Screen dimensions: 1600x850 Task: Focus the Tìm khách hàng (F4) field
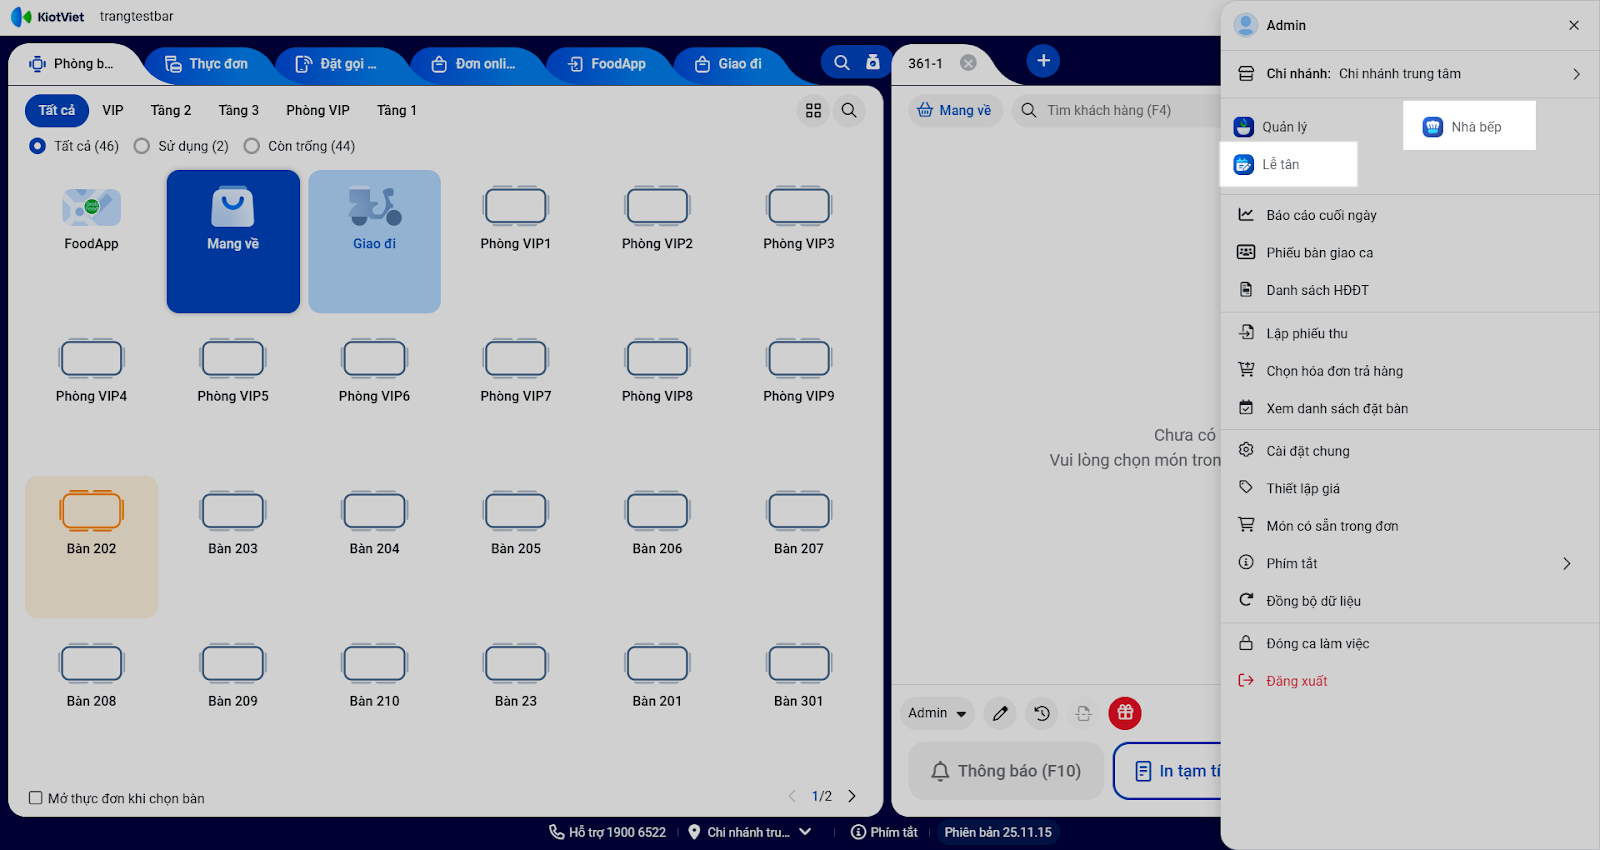[x=1117, y=110]
